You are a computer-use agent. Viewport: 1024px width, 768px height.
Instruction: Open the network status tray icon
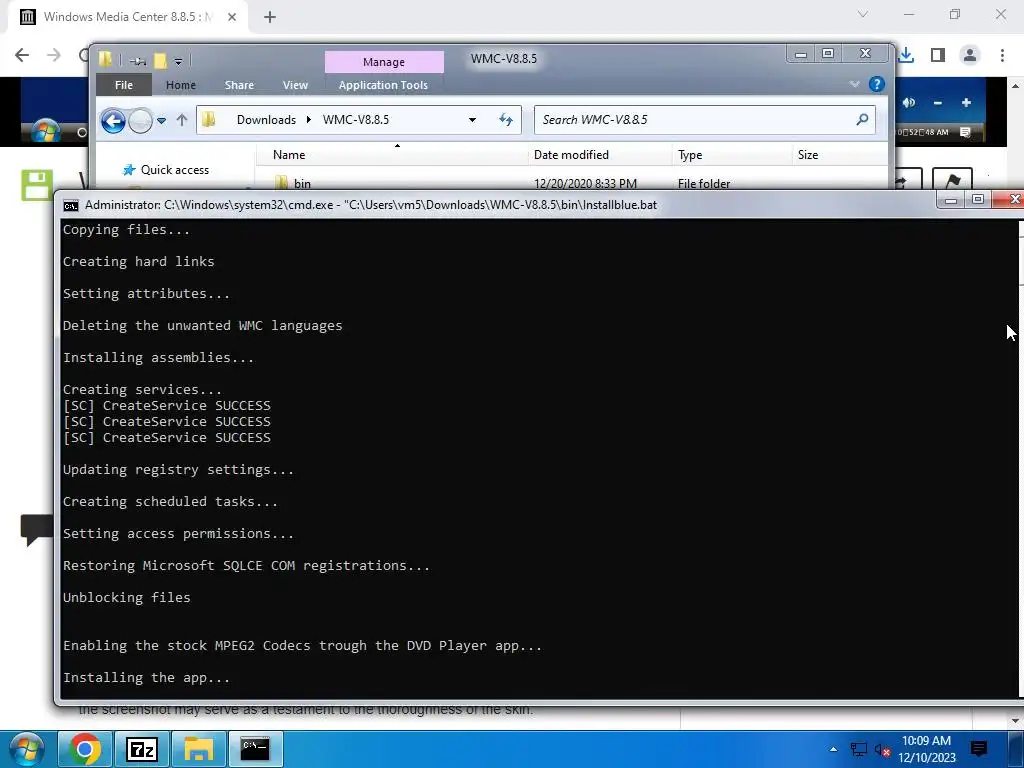(x=858, y=750)
